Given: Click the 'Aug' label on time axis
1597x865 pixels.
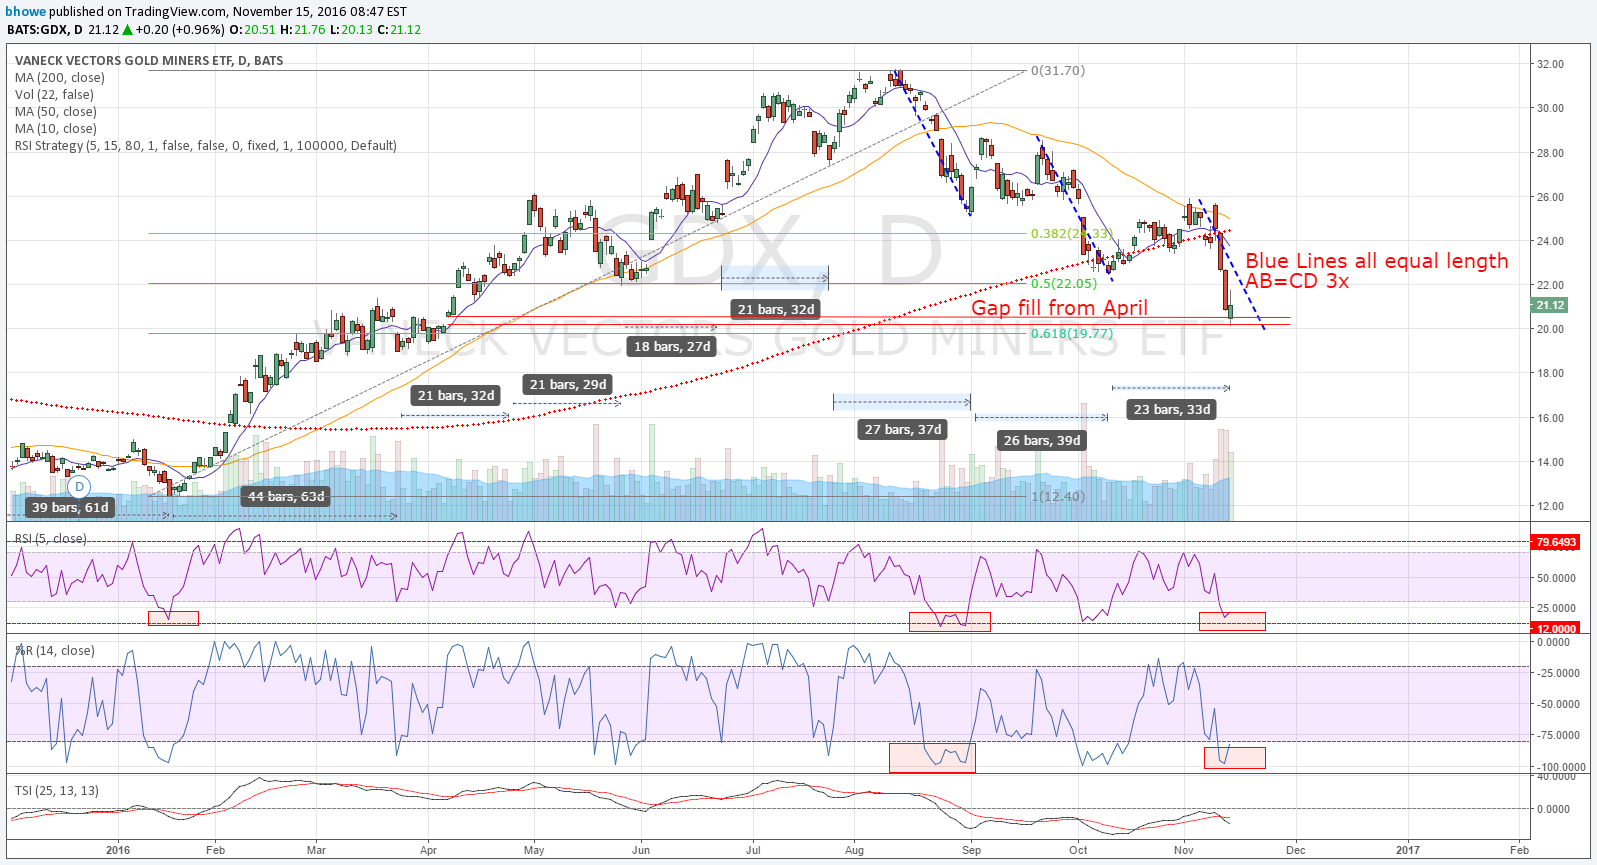Looking at the screenshot, I should 854,850.
